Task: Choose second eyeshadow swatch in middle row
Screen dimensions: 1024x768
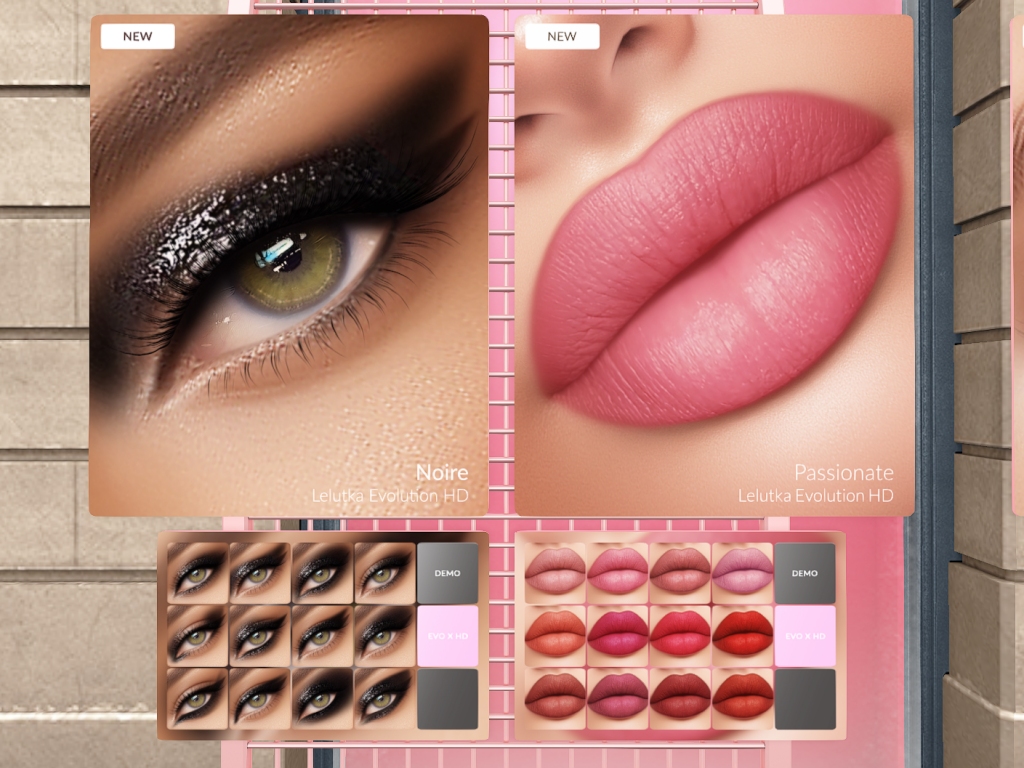Action: click(259, 636)
